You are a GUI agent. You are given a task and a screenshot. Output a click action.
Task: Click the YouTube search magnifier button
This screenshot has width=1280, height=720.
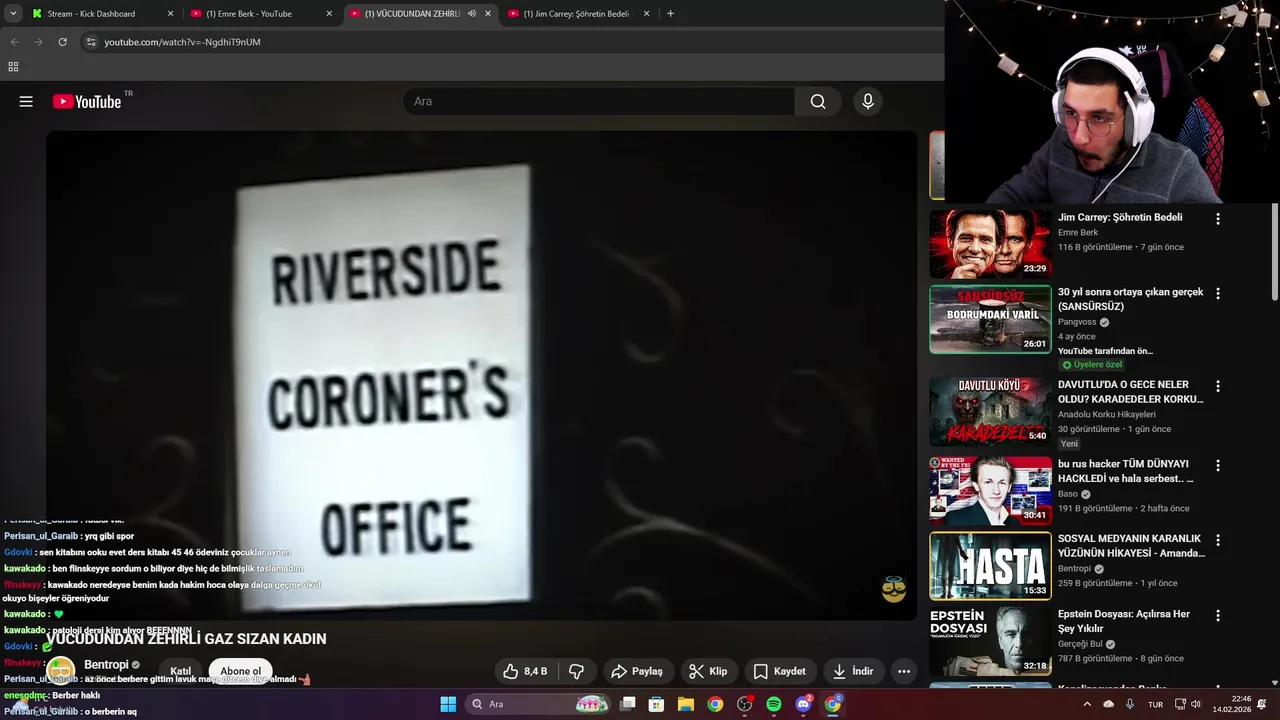pos(818,101)
